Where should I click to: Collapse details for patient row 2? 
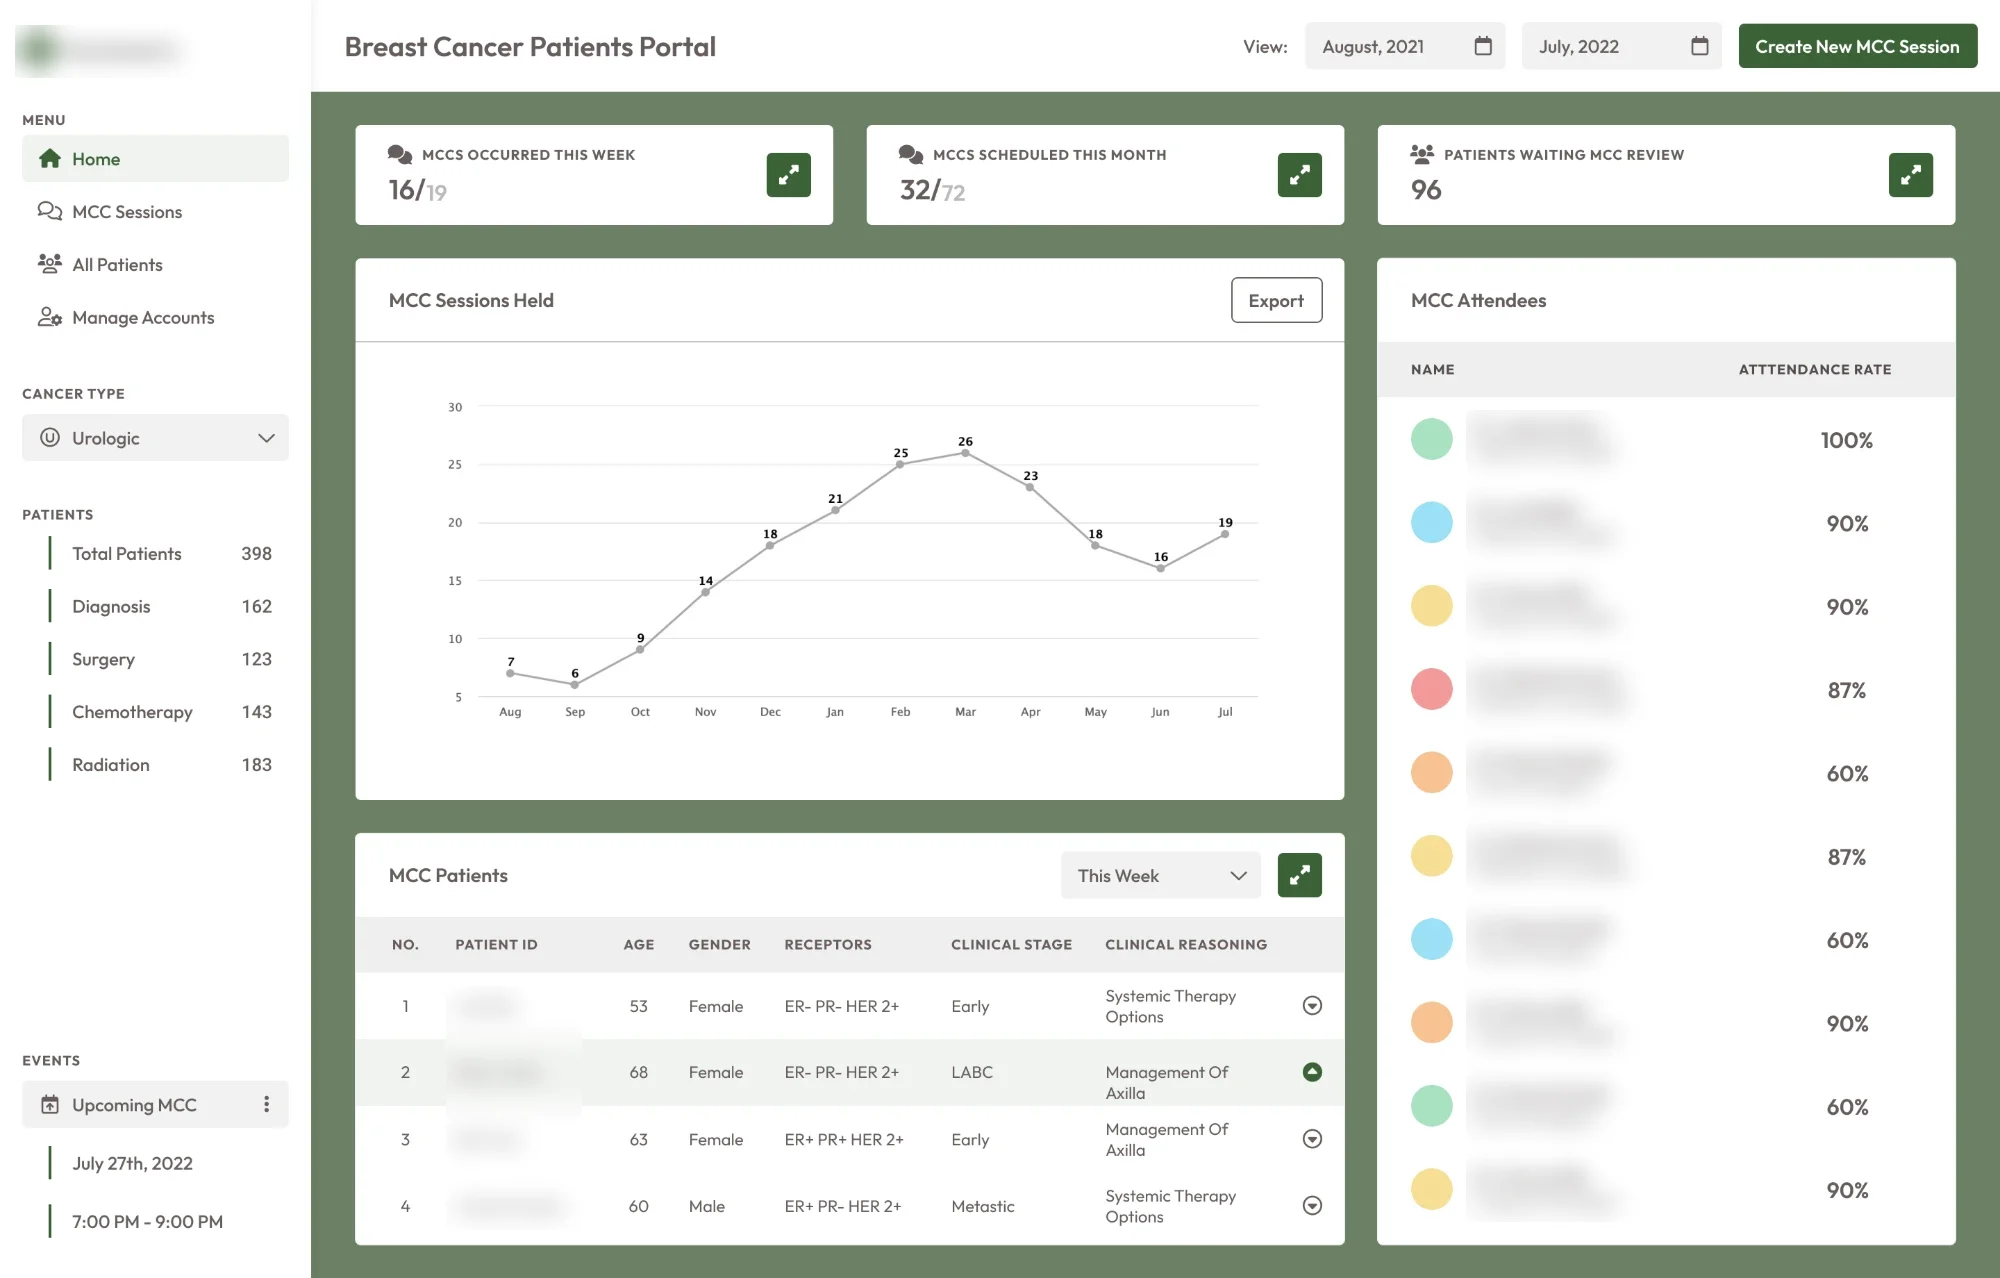pyautogui.click(x=1312, y=1072)
